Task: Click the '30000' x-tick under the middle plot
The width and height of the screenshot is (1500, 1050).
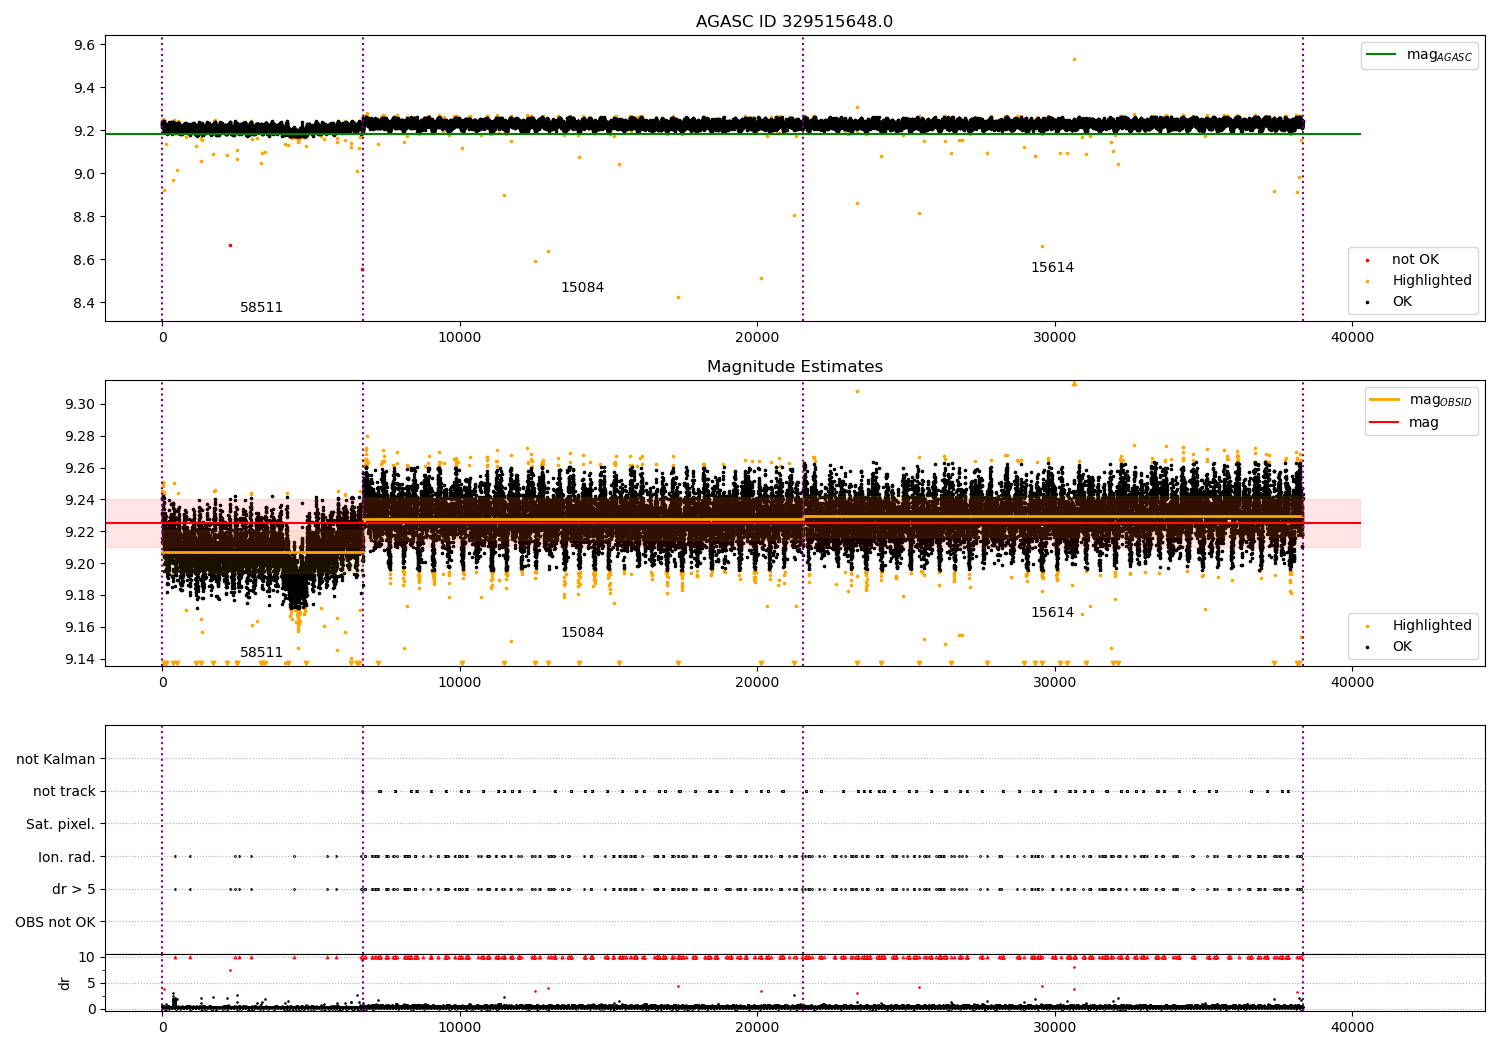Action: coord(1054,682)
